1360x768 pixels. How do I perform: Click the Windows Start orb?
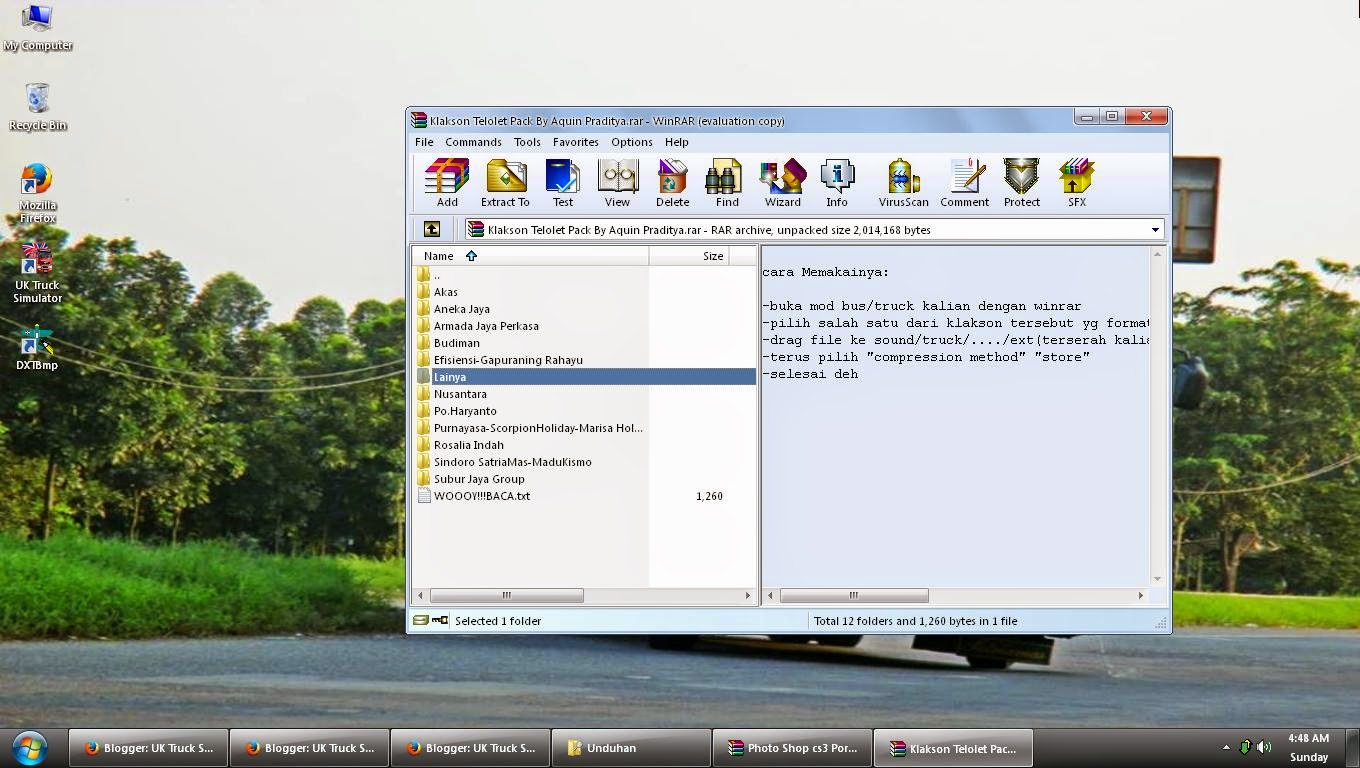[x=29, y=747]
